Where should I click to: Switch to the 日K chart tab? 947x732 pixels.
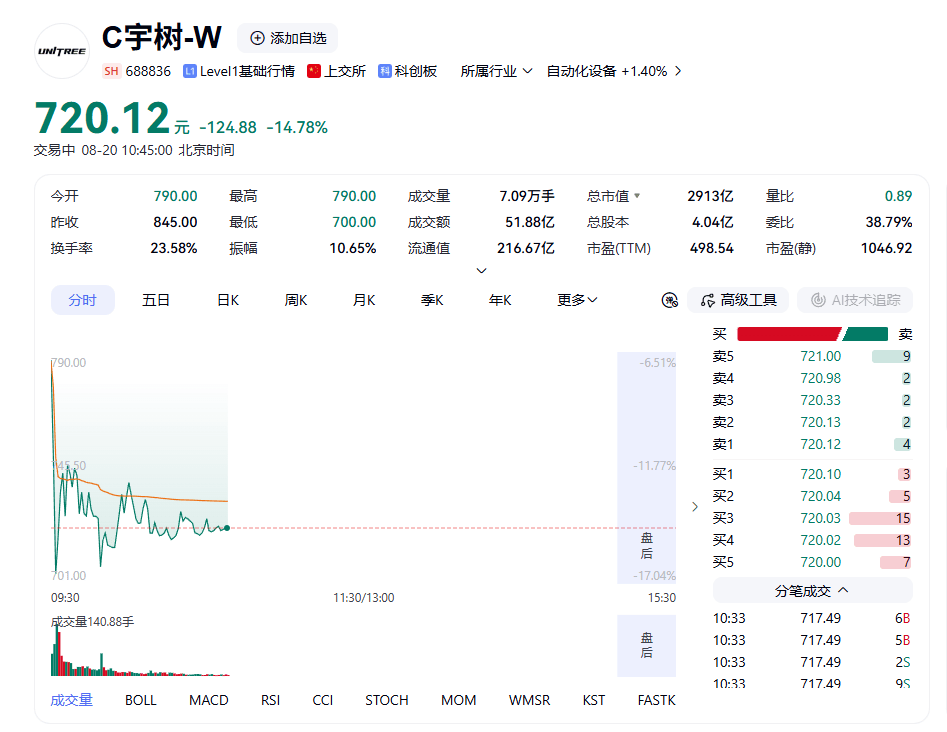point(228,300)
